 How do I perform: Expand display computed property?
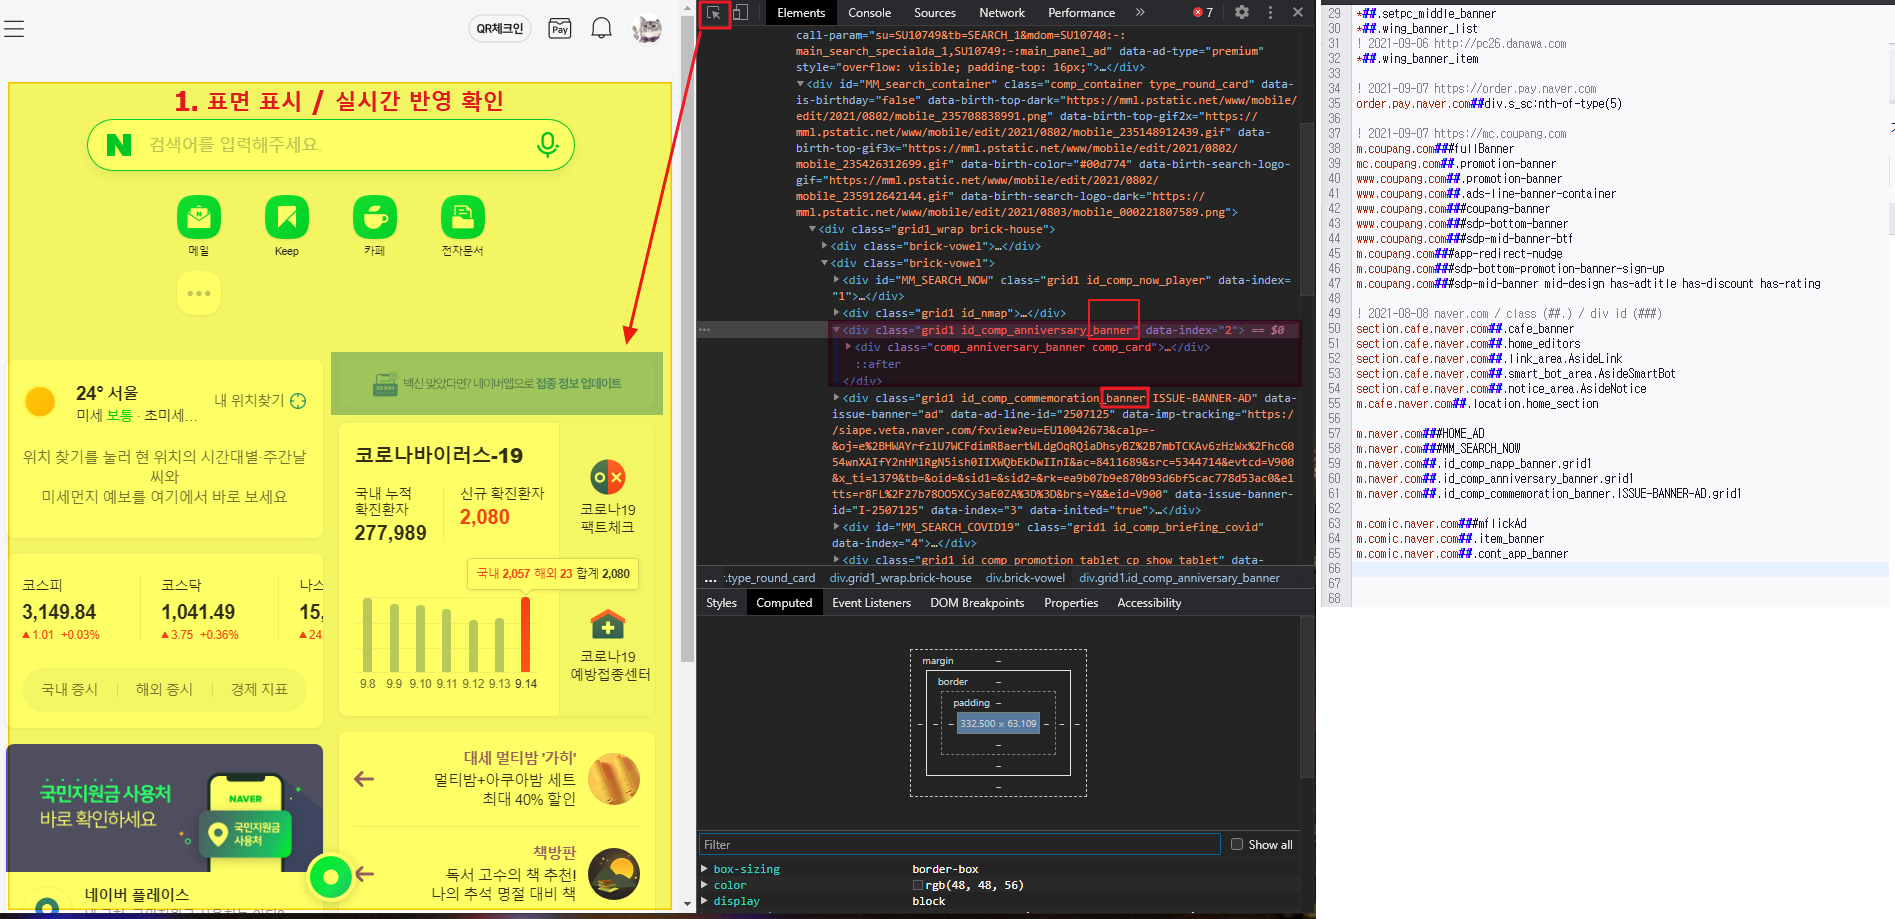705,901
